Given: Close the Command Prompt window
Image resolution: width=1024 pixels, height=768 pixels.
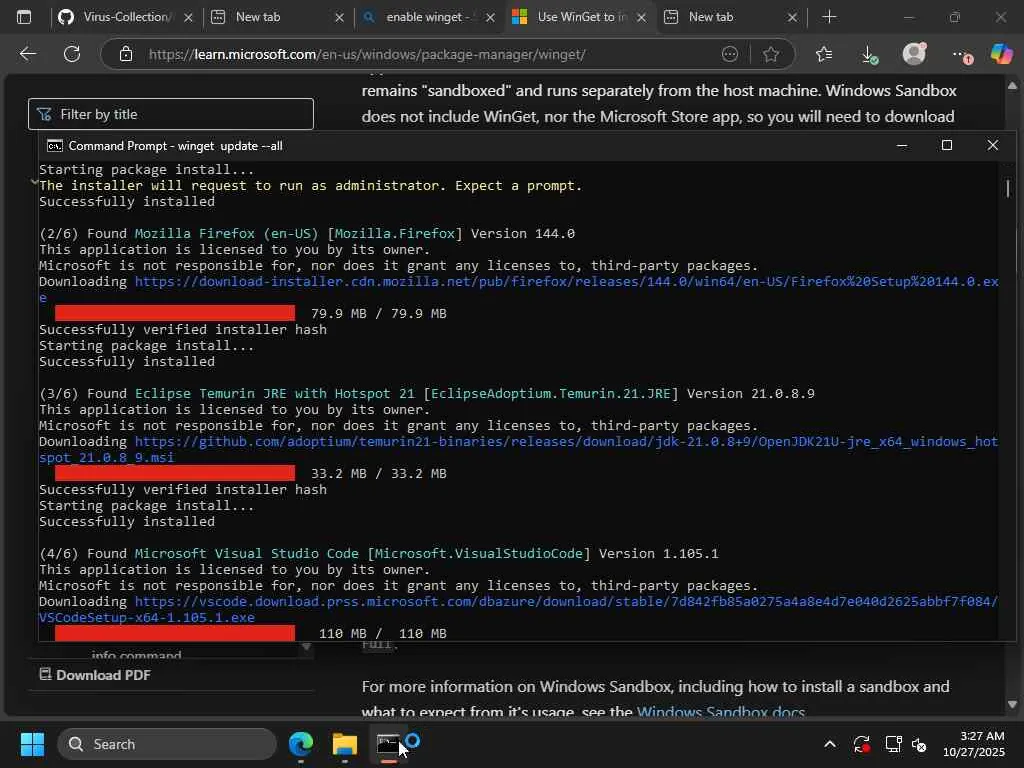Looking at the screenshot, I should coord(992,146).
